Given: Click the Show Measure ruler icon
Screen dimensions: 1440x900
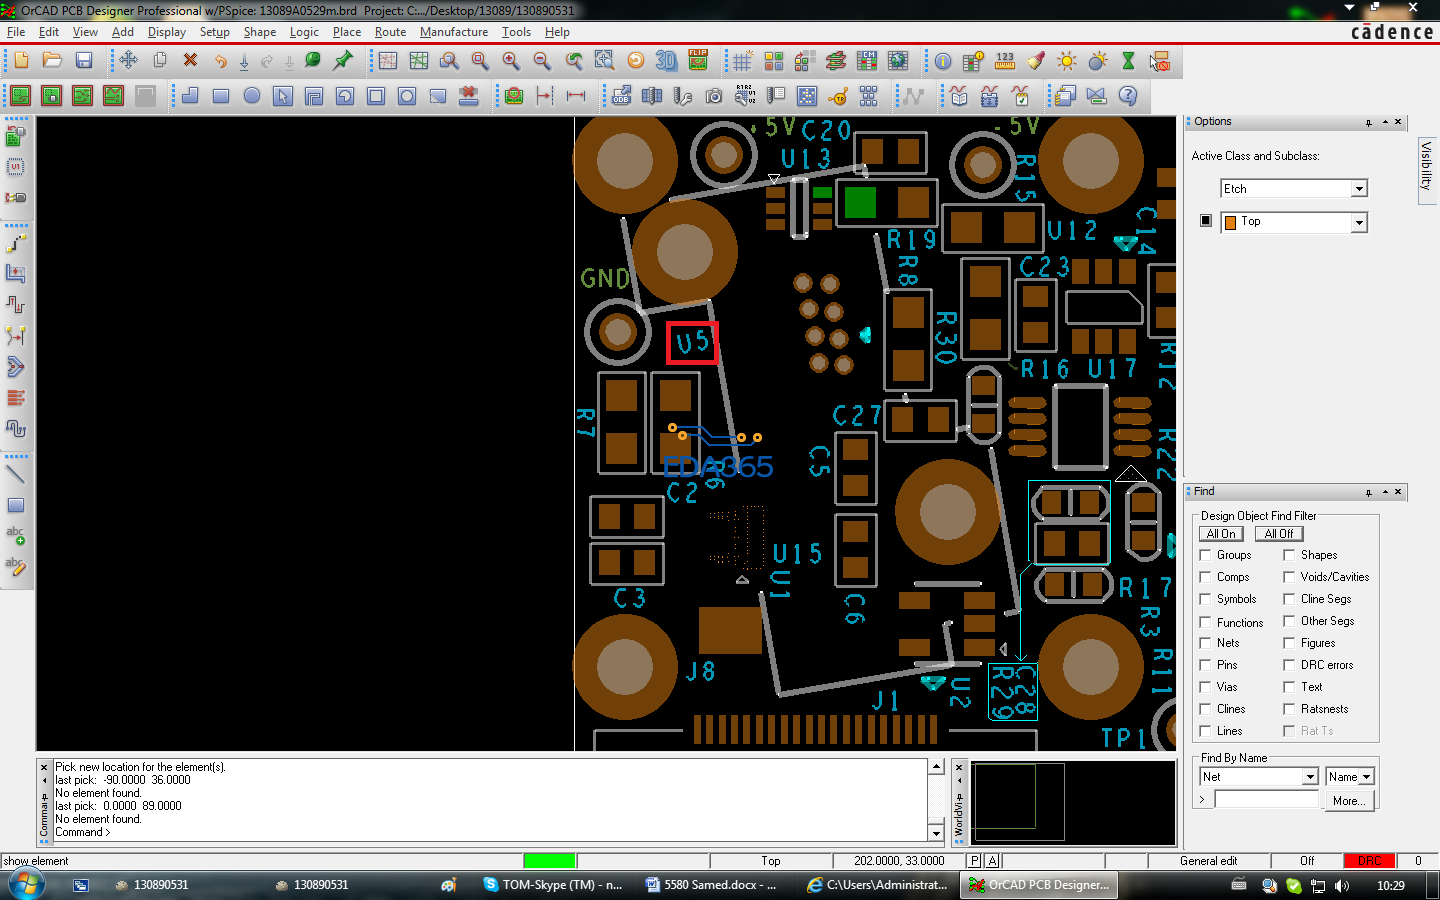Looking at the screenshot, I should [1005, 61].
